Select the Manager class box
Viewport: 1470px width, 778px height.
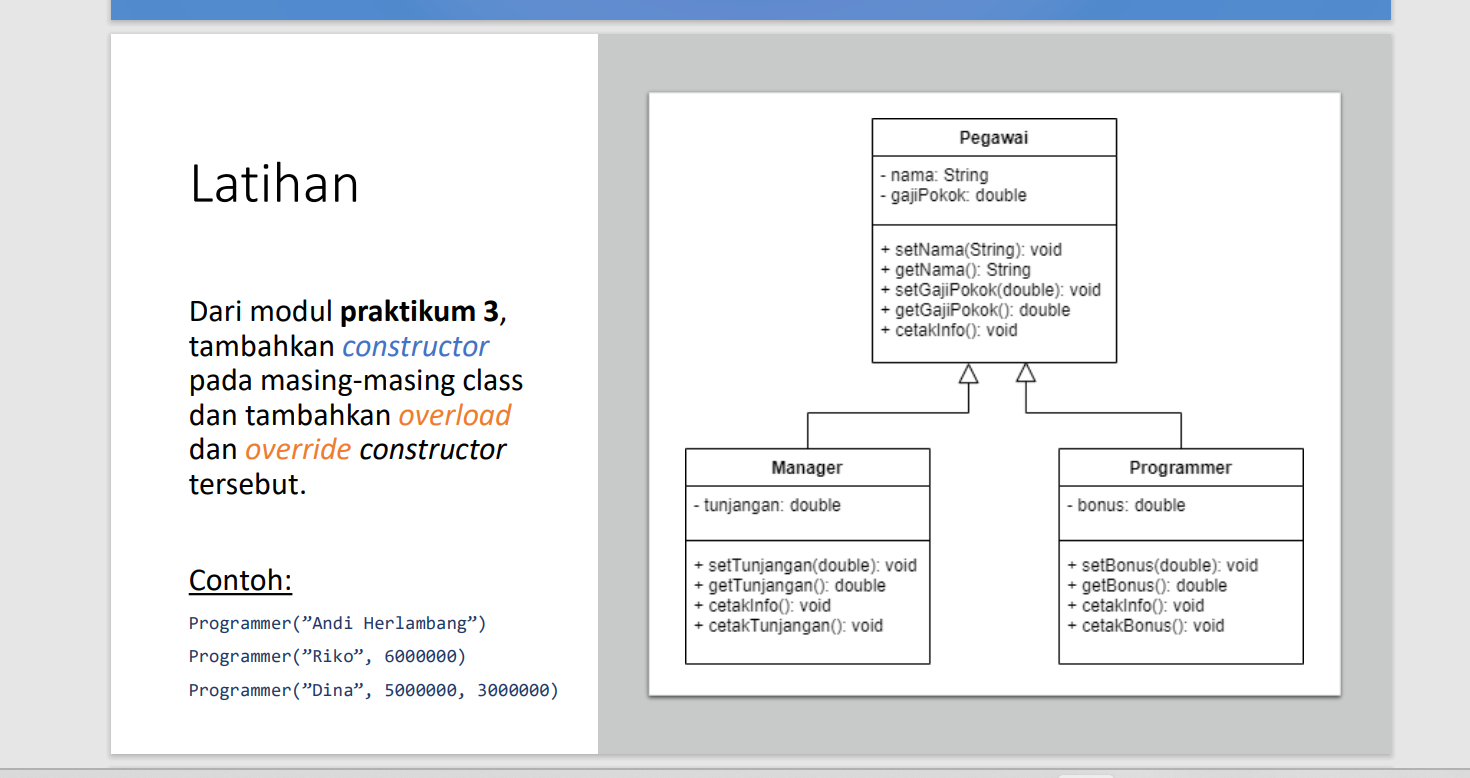click(x=806, y=467)
